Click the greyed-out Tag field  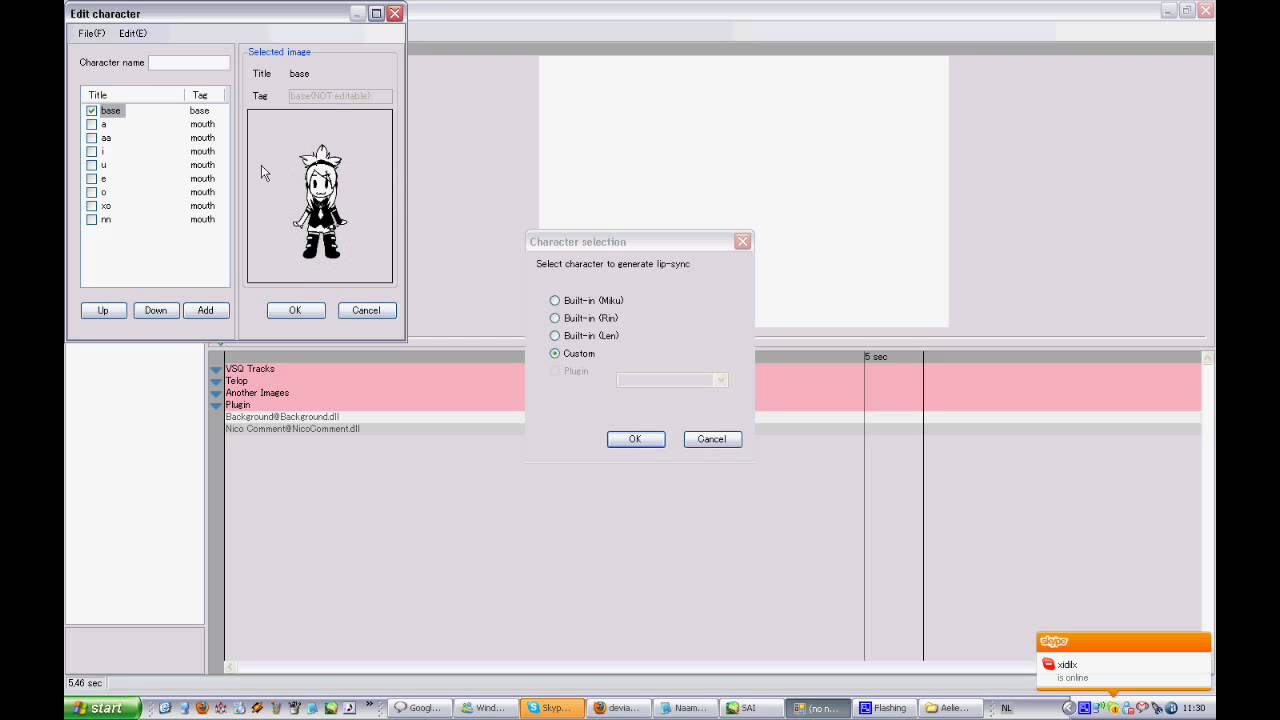pyautogui.click(x=340, y=96)
